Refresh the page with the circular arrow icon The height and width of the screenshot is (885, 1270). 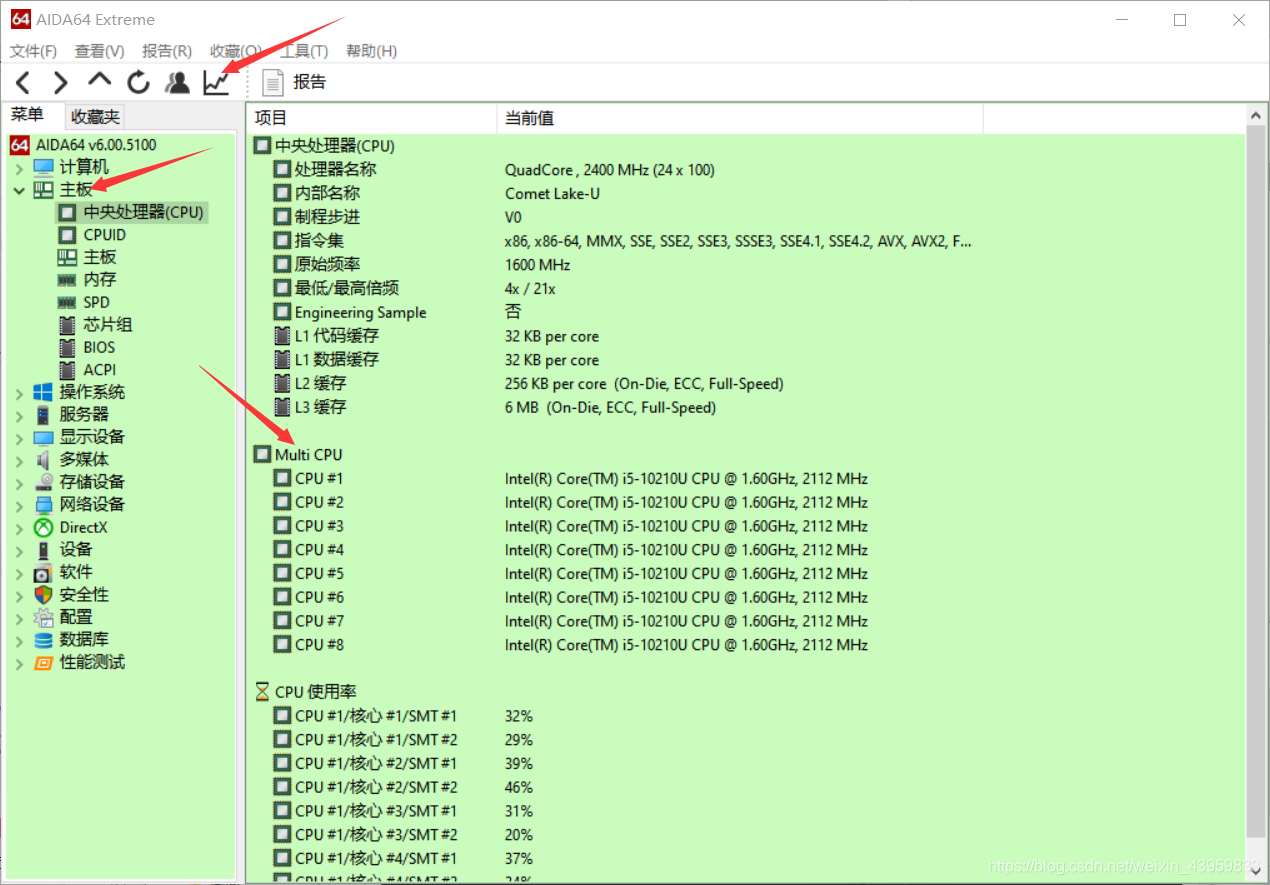(x=138, y=83)
